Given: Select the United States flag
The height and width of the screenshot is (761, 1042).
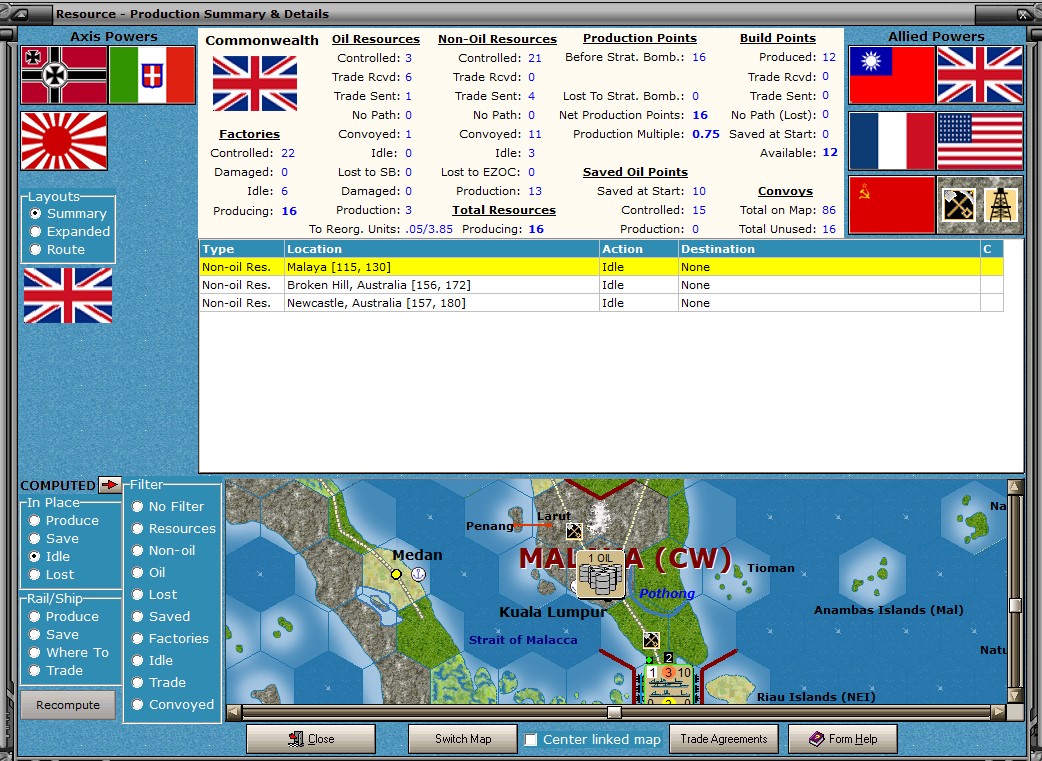Looking at the screenshot, I should [980, 141].
